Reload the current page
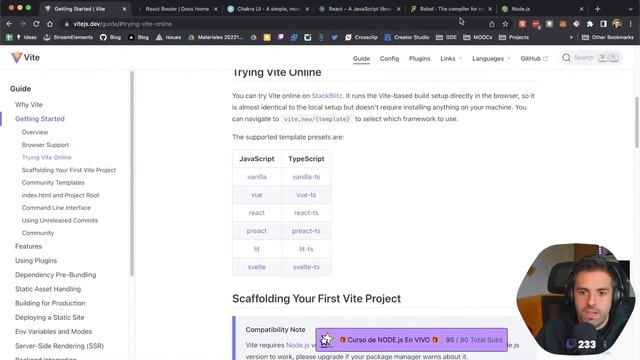Viewport: 640px width, 360px height. (x=36, y=24)
